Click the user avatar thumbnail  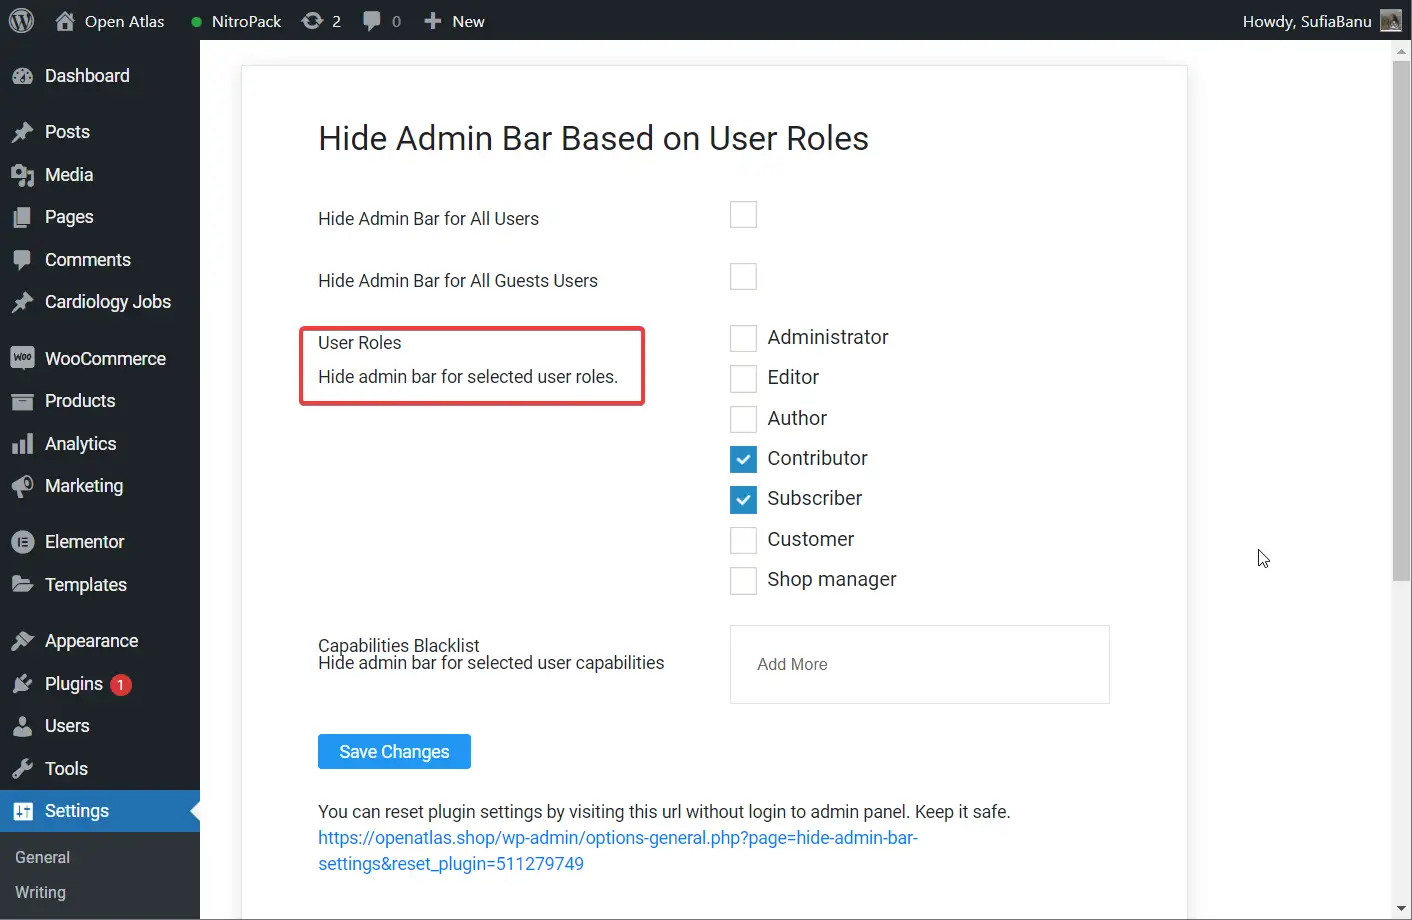[1390, 21]
